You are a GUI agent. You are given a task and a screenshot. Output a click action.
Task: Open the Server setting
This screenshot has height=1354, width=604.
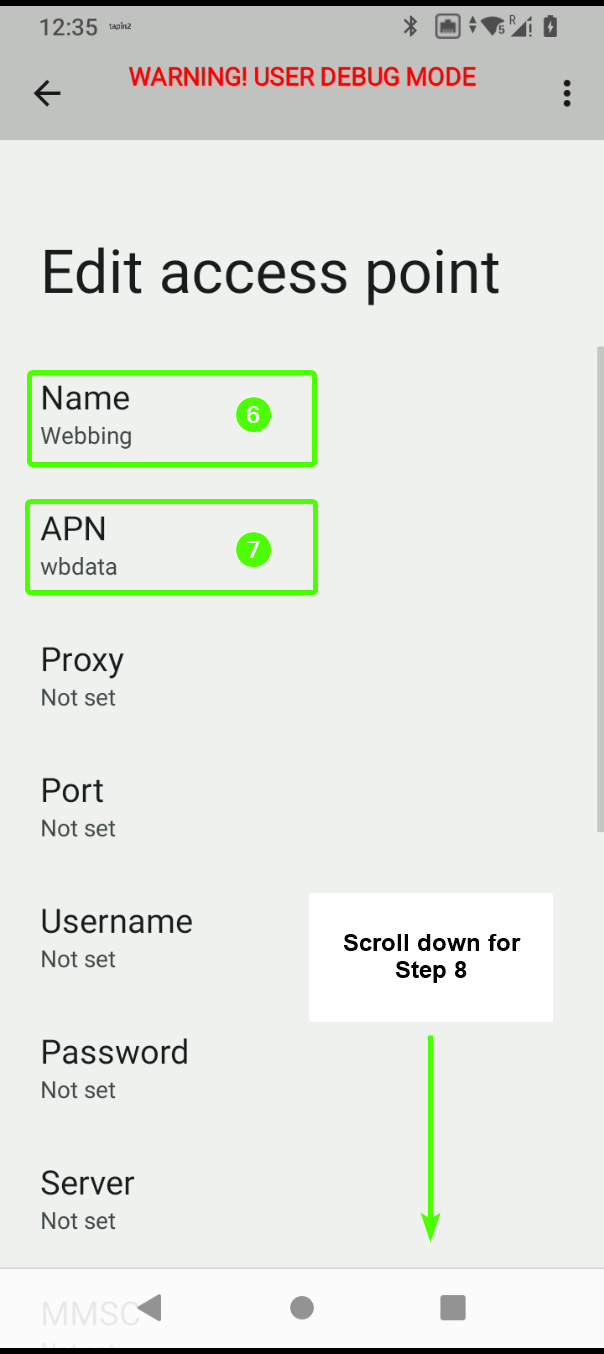[302, 1201]
